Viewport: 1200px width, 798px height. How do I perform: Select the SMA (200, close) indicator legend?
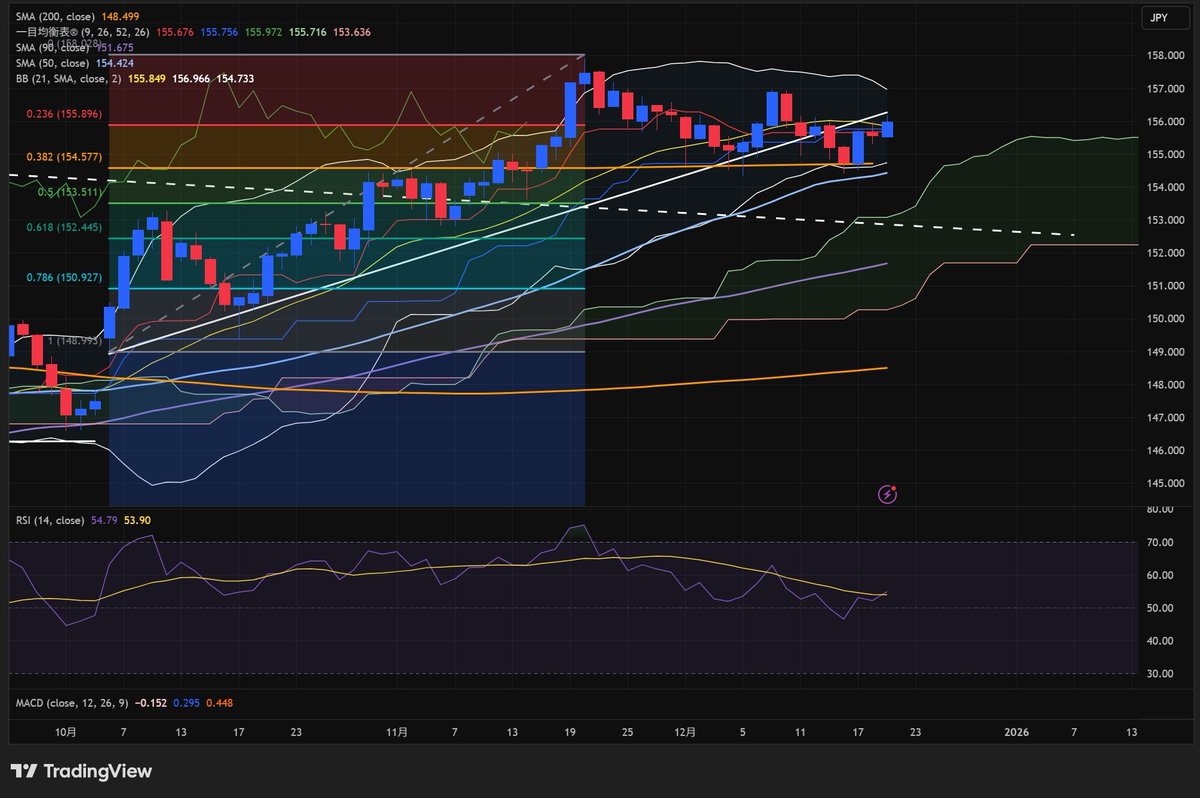pos(54,18)
